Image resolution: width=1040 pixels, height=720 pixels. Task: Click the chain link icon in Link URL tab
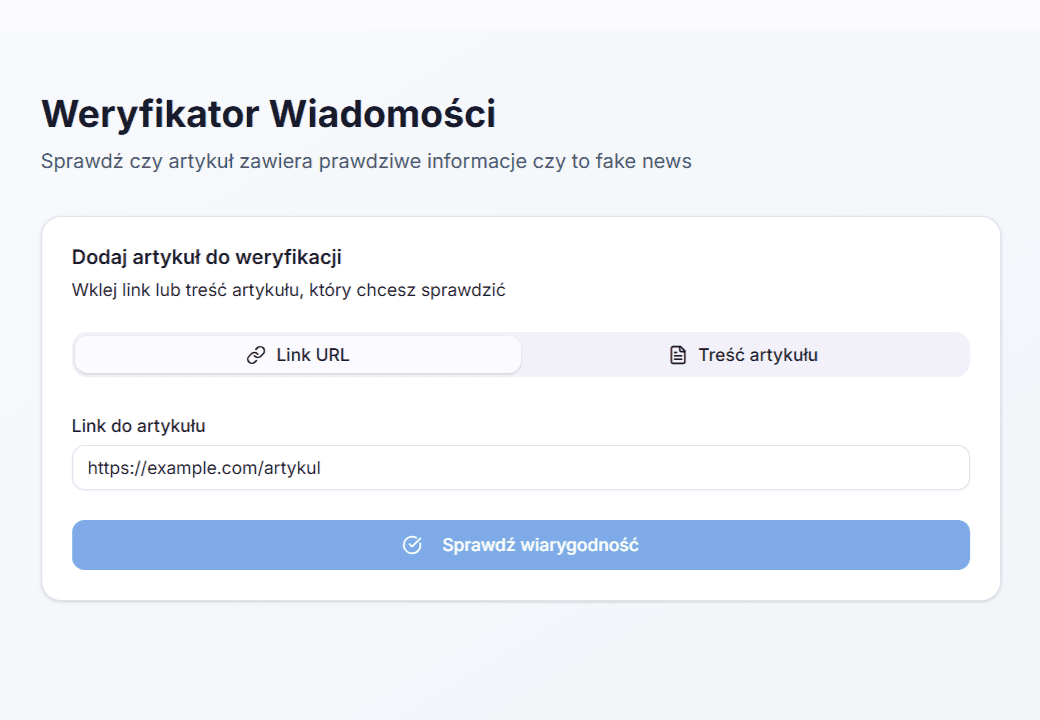[x=256, y=355]
